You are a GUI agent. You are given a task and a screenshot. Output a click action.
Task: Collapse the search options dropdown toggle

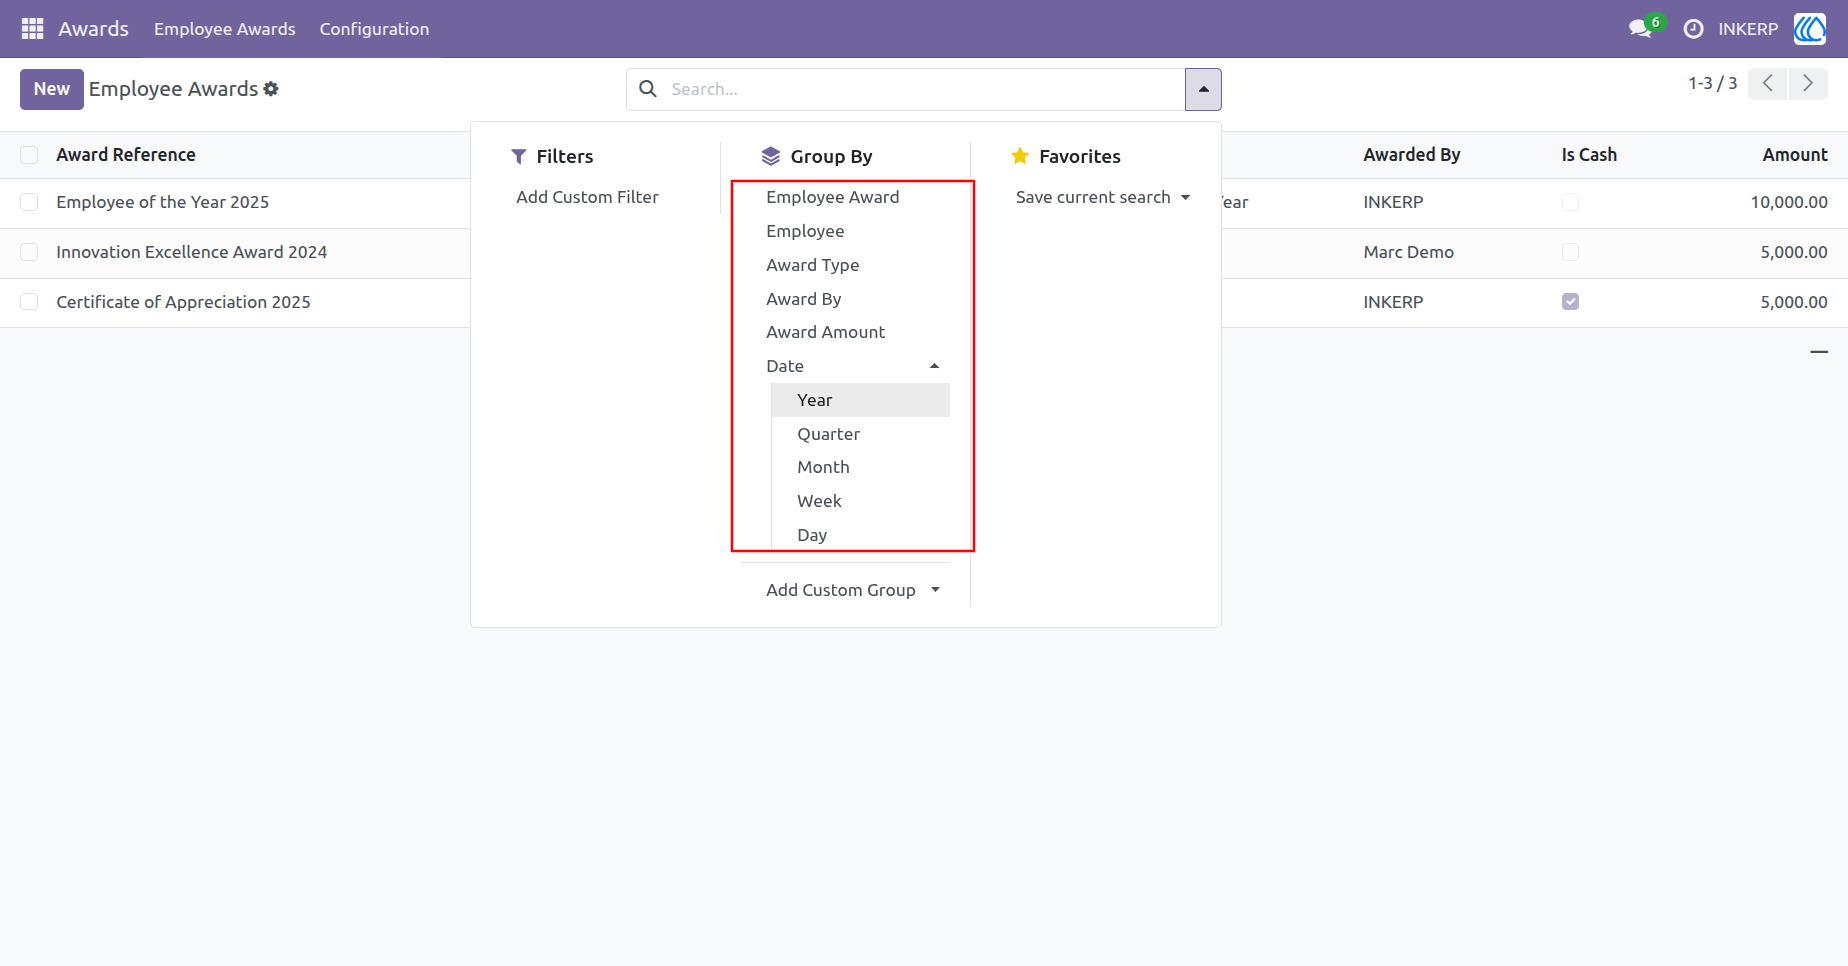pos(1203,89)
